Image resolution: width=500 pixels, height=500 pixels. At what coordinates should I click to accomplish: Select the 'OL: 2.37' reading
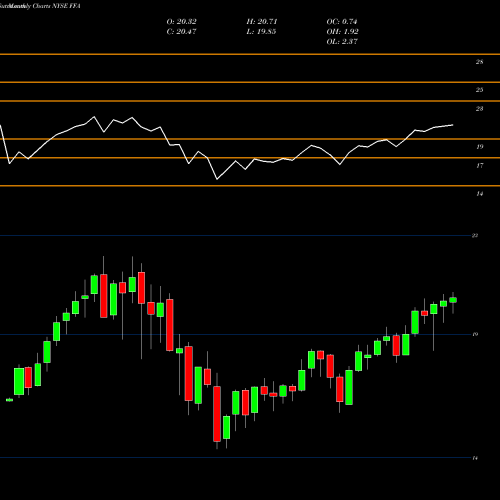[x=342, y=42]
